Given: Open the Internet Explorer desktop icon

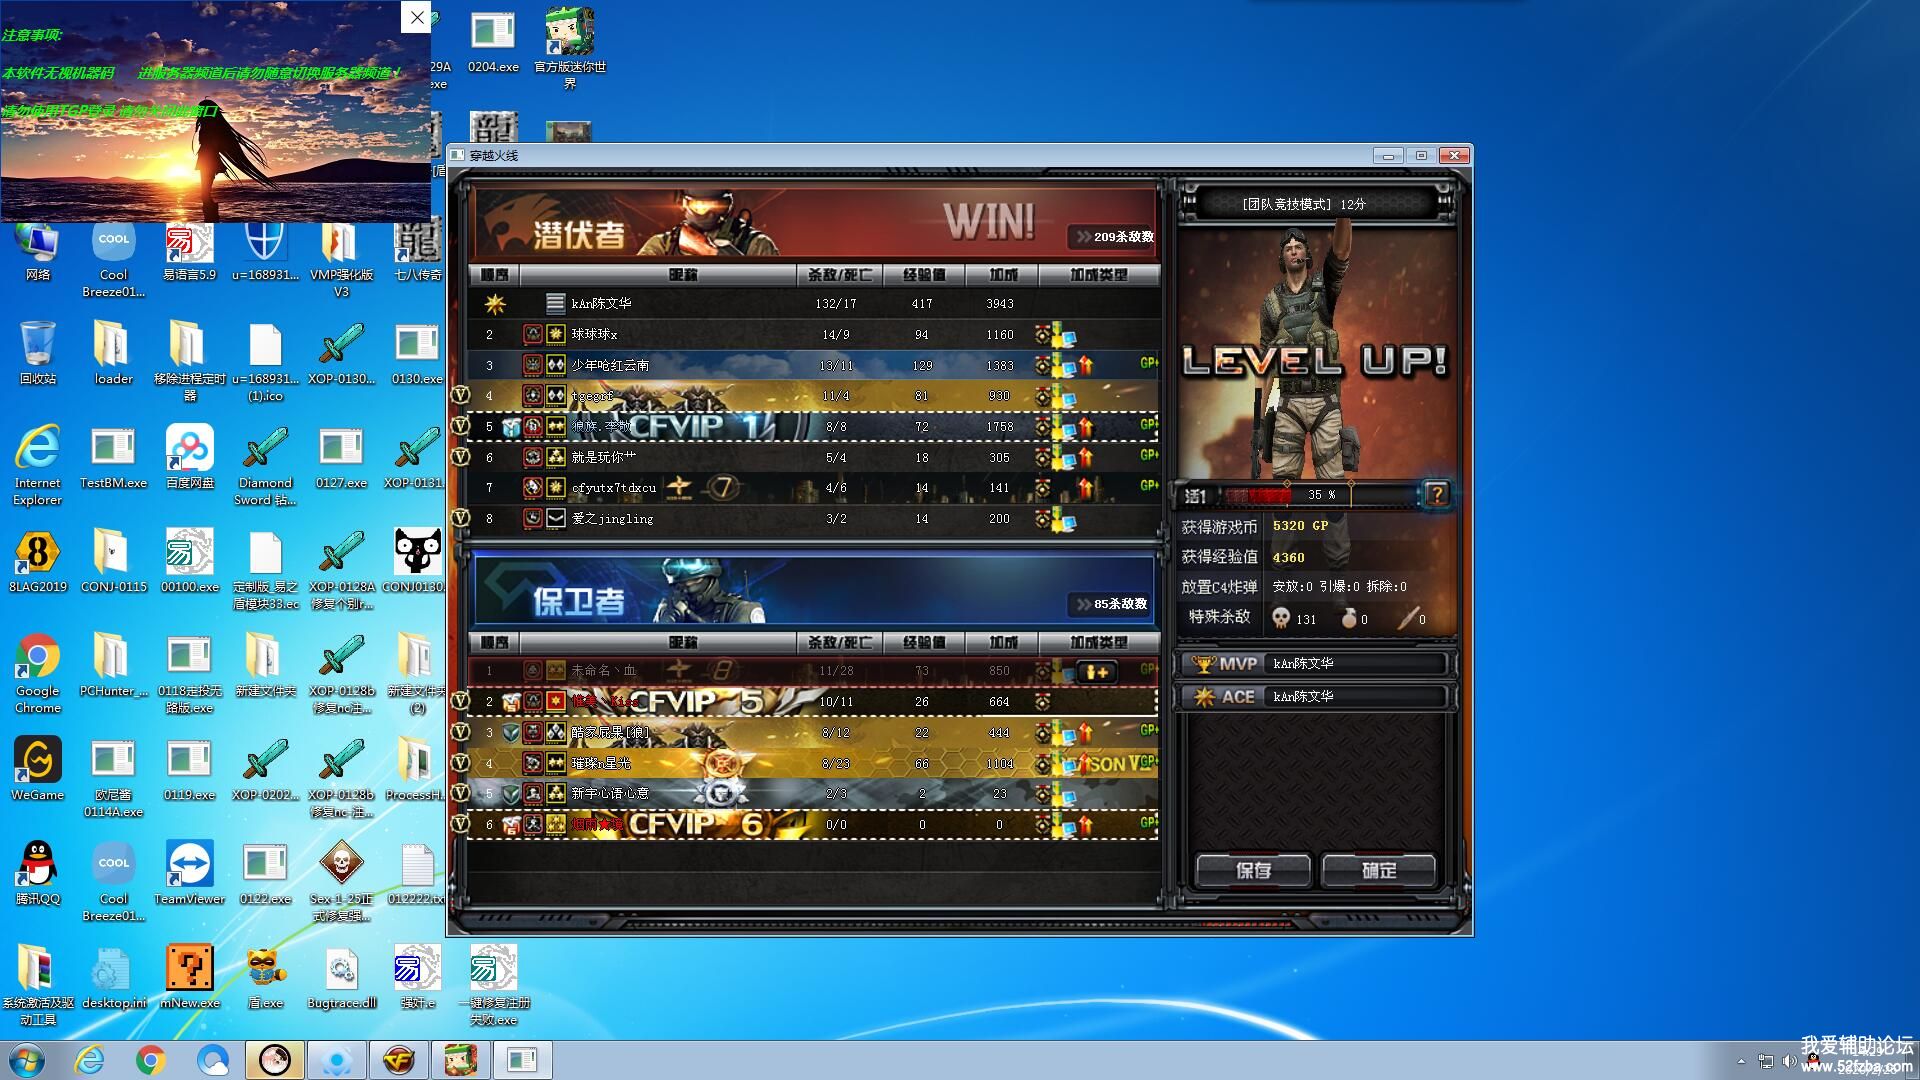Looking at the screenshot, I should tap(38, 465).
